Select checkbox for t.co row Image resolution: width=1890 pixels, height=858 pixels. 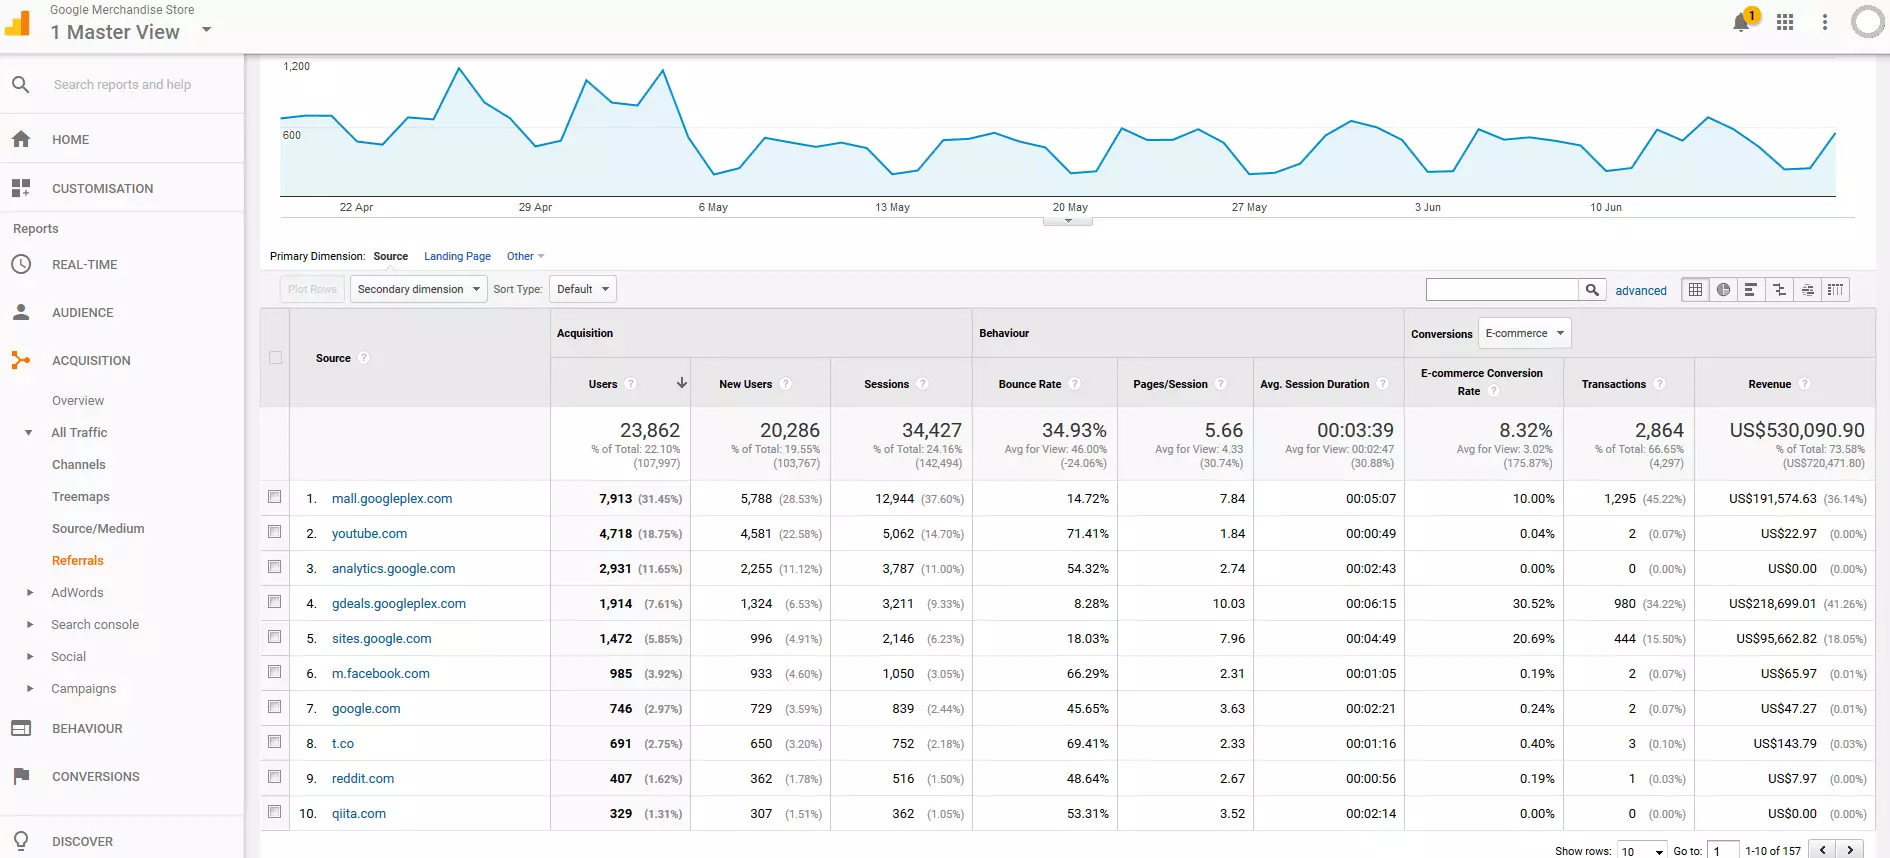tap(275, 742)
